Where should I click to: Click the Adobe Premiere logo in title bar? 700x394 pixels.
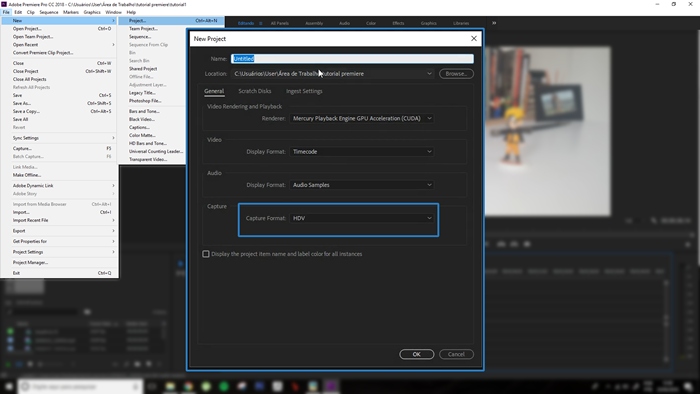pos(4,4)
